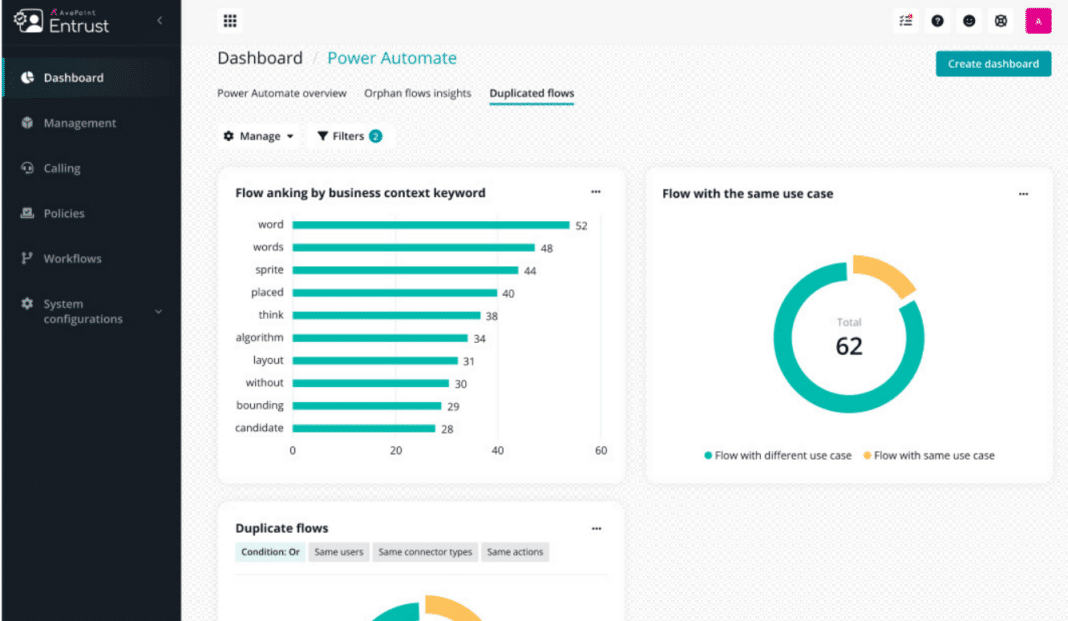
Task: Open the Filters panel showing 2 active filters
Action: [x=349, y=135]
